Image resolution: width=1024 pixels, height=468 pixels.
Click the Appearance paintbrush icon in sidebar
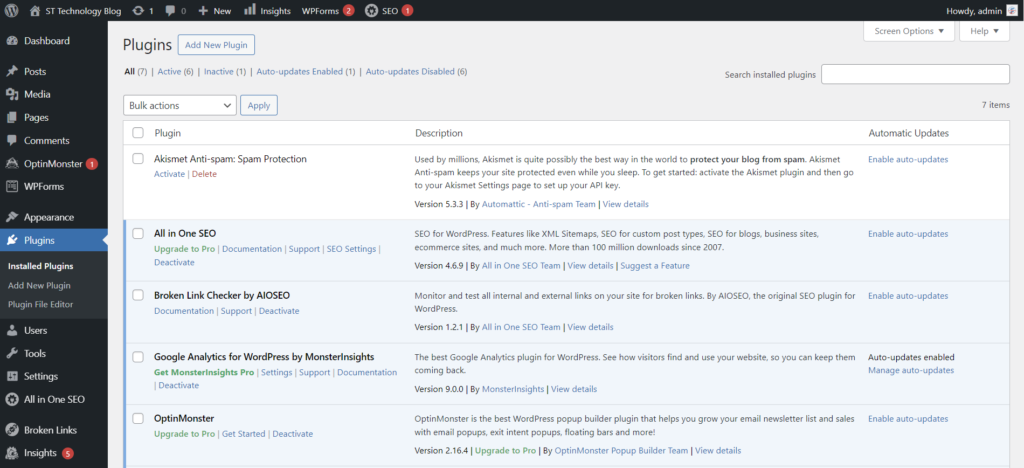coord(12,217)
